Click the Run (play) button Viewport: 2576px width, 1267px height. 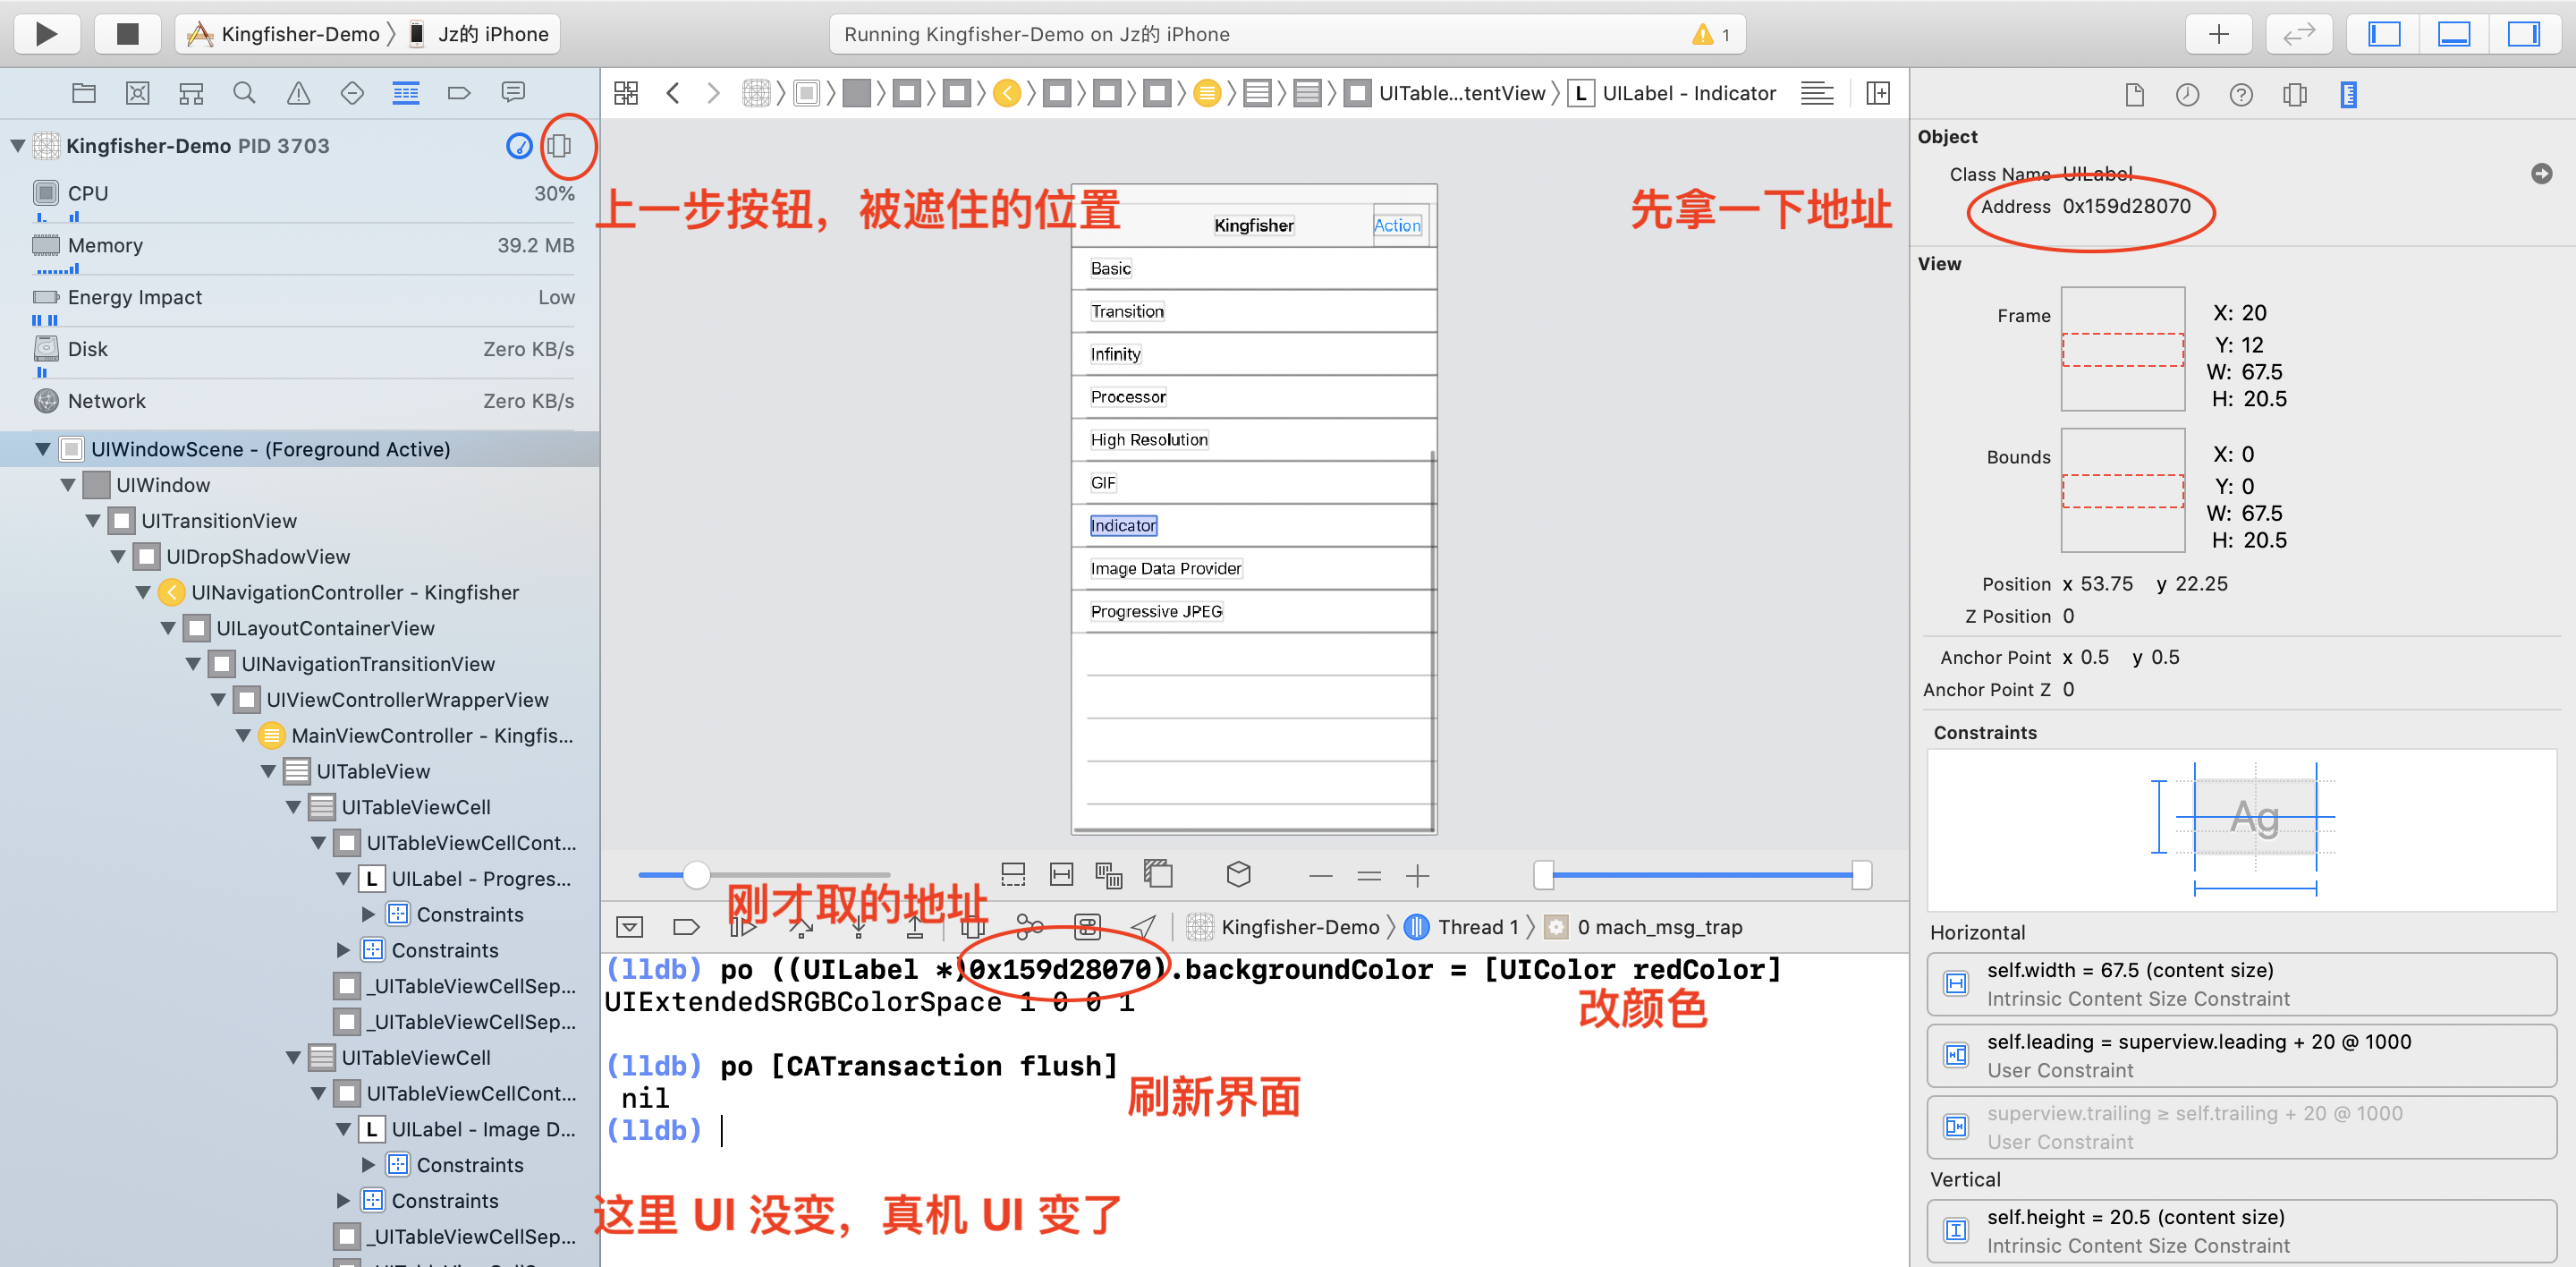(45, 34)
